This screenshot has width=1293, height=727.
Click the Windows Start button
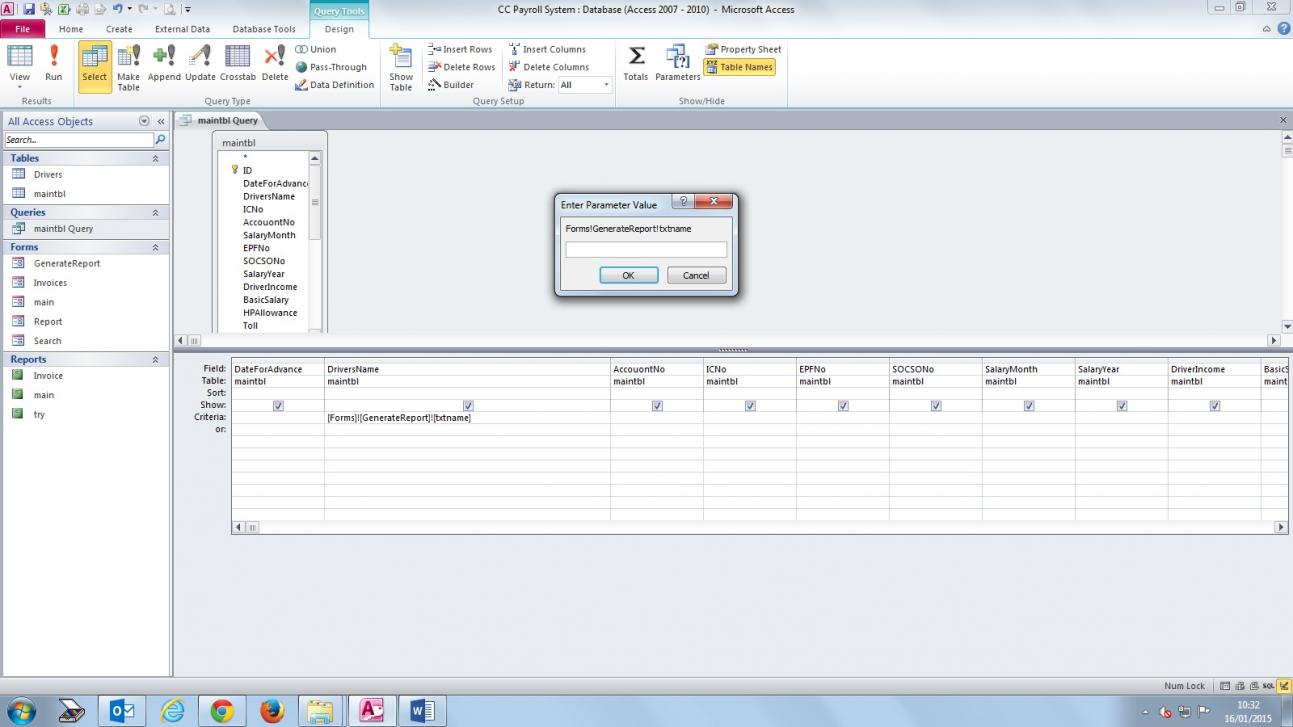pos(20,711)
